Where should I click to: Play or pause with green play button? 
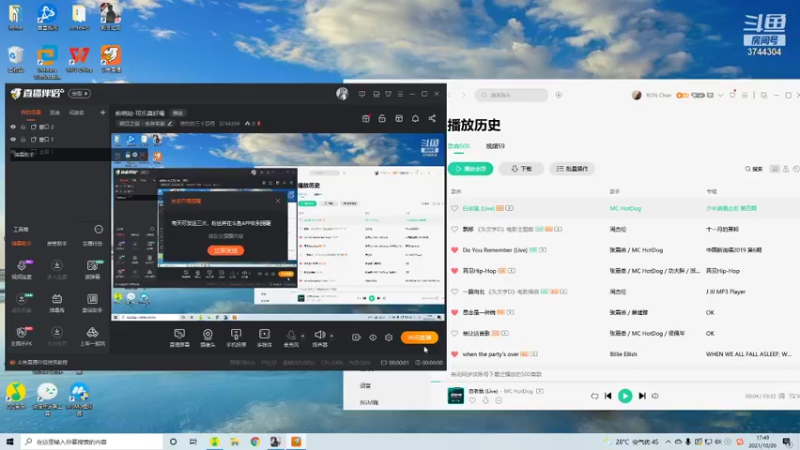coord(625,396)
